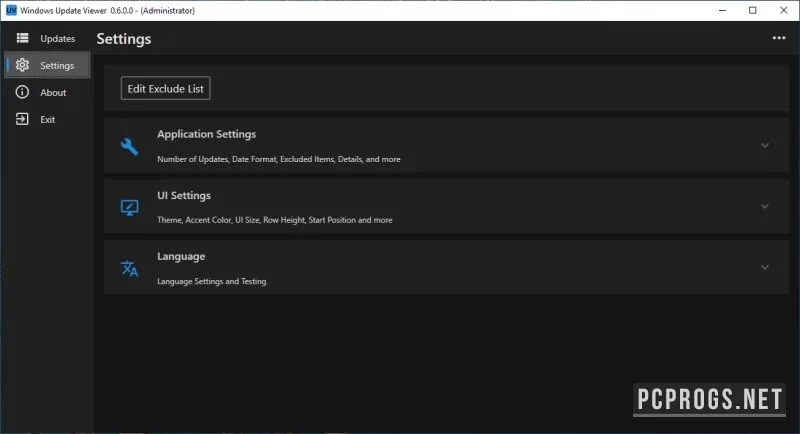Click the Application Settings heading
800x434 pixels.
[x=207, y=134]
